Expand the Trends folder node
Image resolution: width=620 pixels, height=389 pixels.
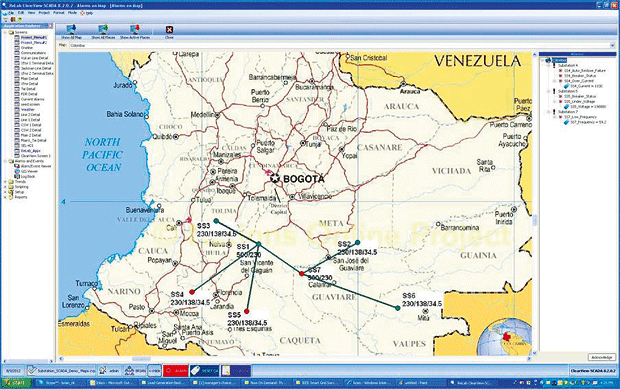pos(5,181)
